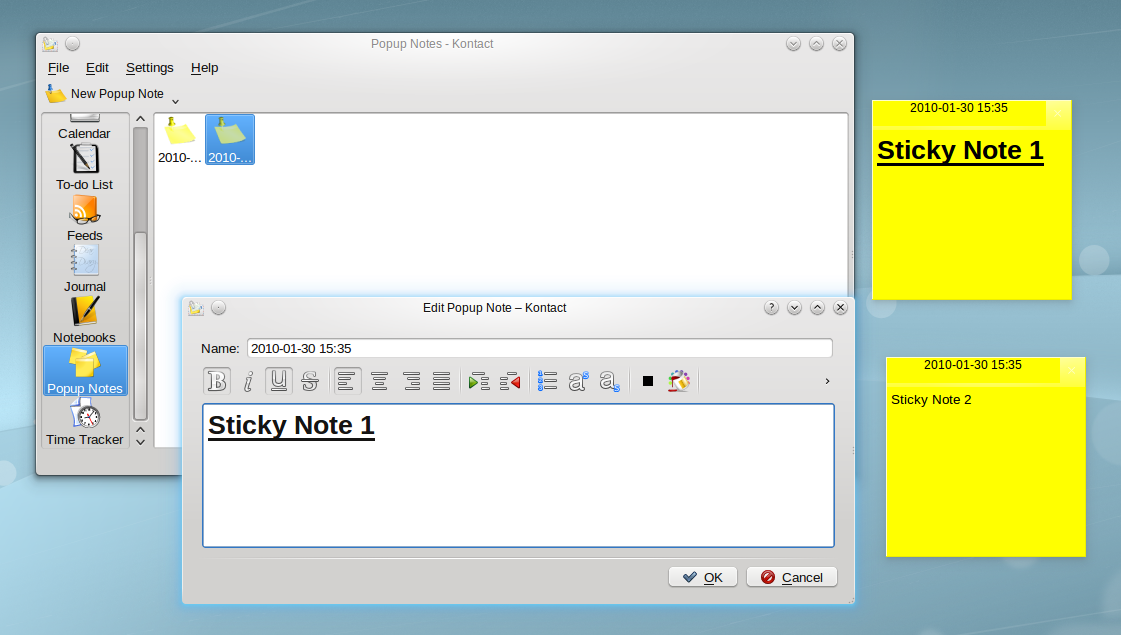Viewport: 1121px width, 635px height.
Task: Confirm edits with OK button
Action: pyautogui.click(x=703, y=577)
